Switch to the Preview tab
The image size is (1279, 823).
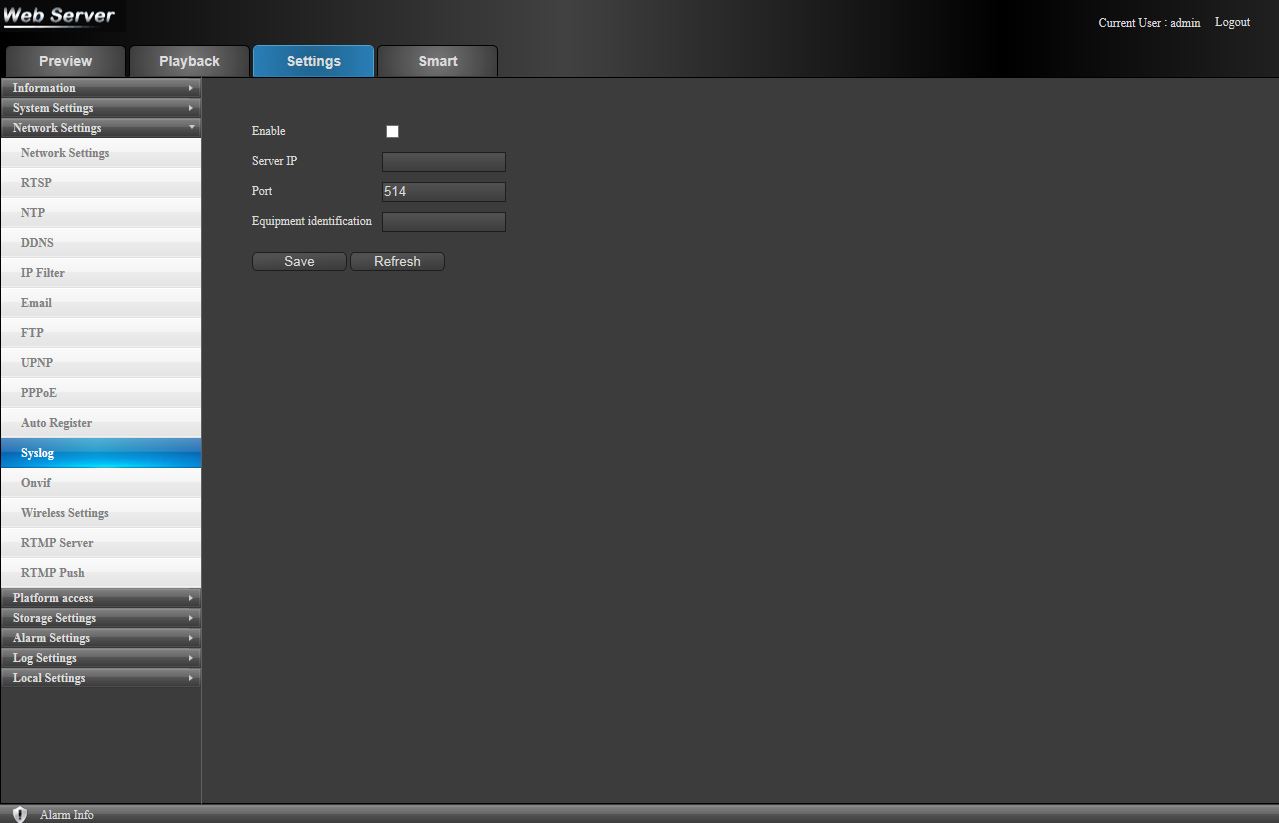(x=65, y=61)
